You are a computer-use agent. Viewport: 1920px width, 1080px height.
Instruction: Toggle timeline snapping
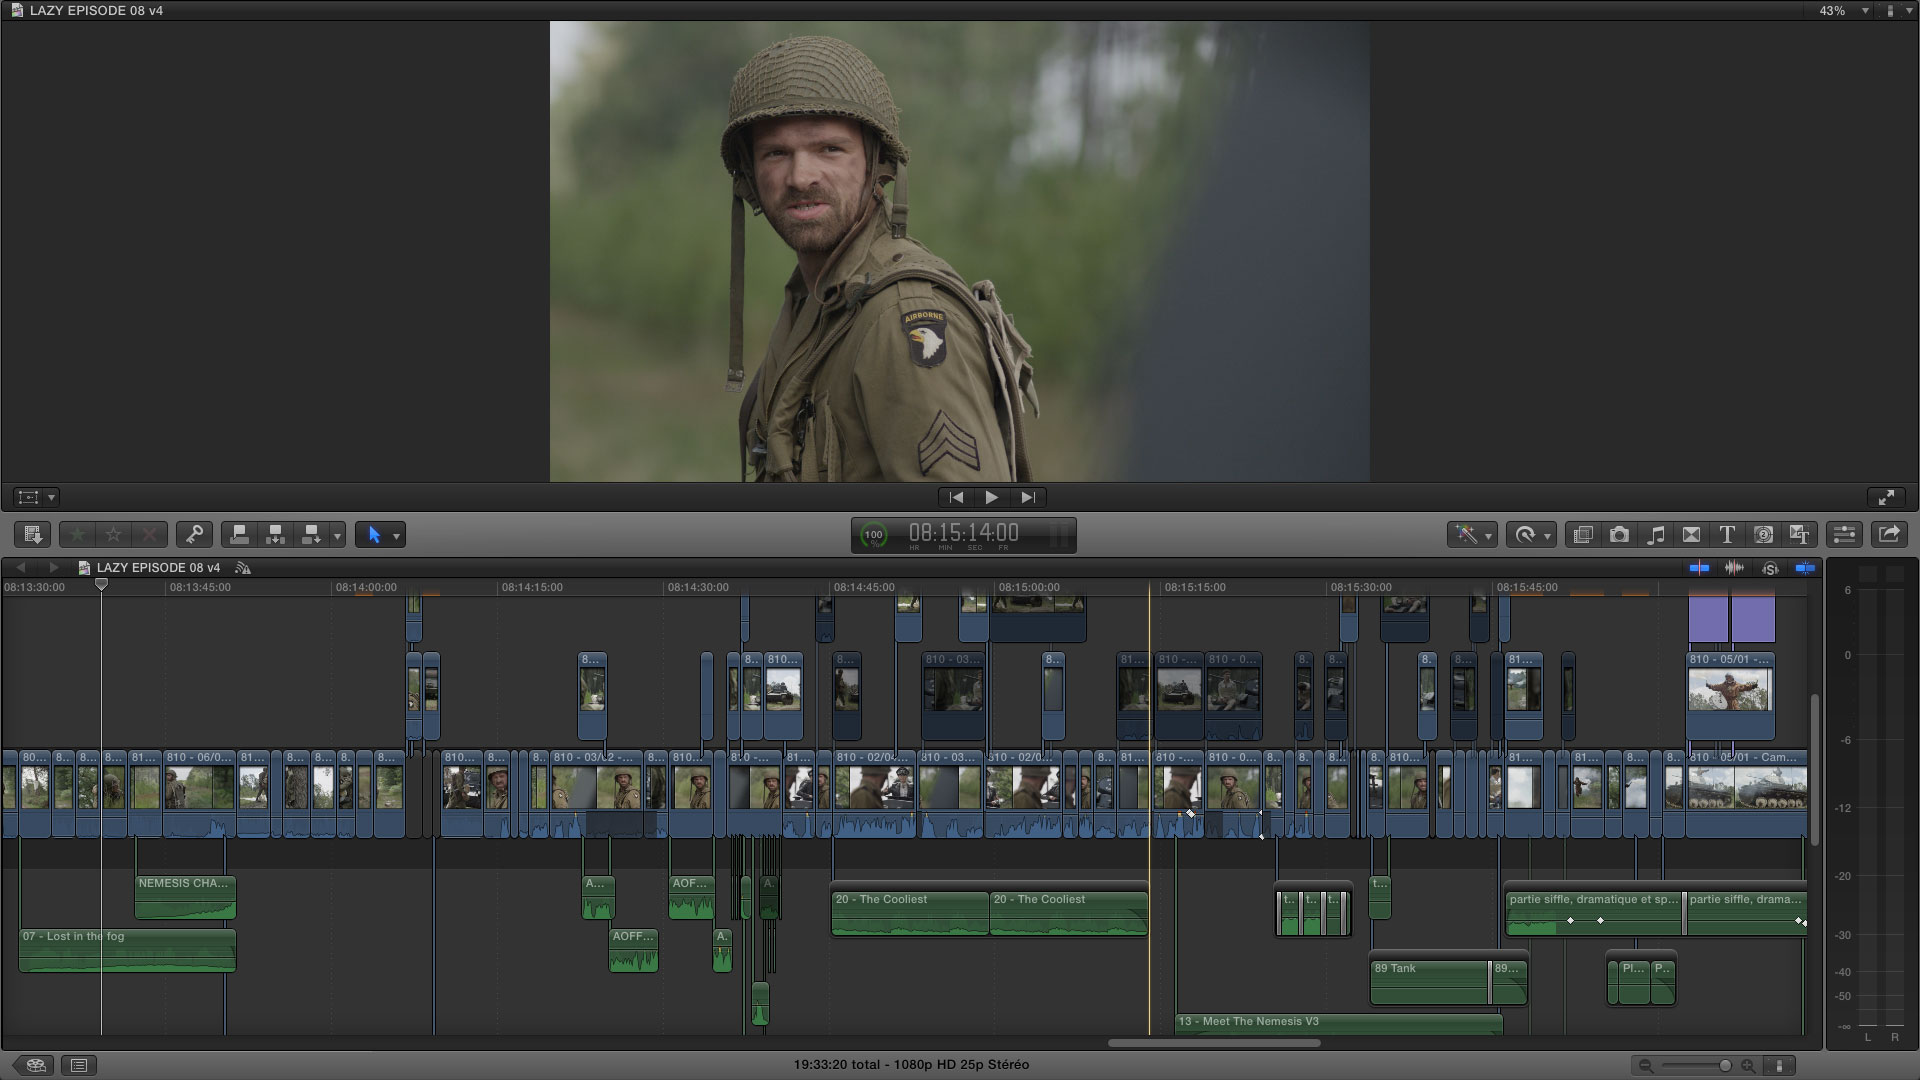[1805, 568]
